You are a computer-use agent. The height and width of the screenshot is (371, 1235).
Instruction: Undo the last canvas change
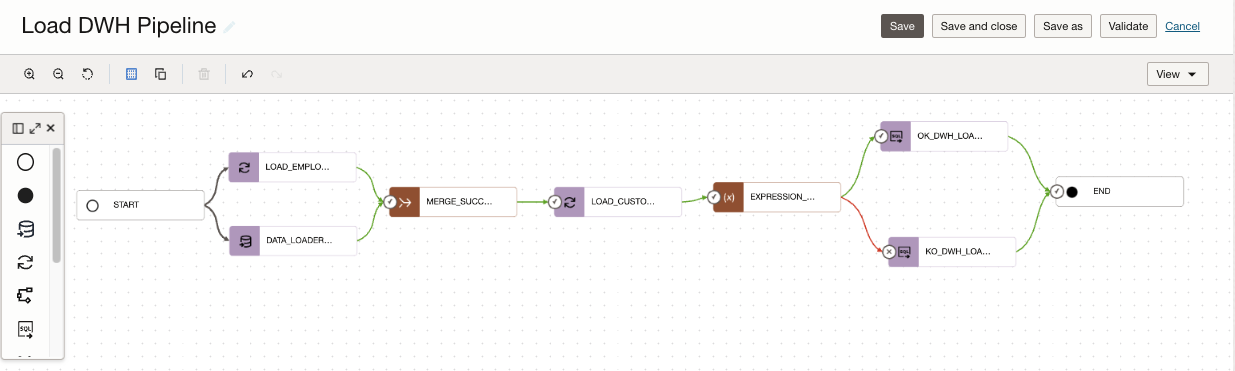pos(247,74)
